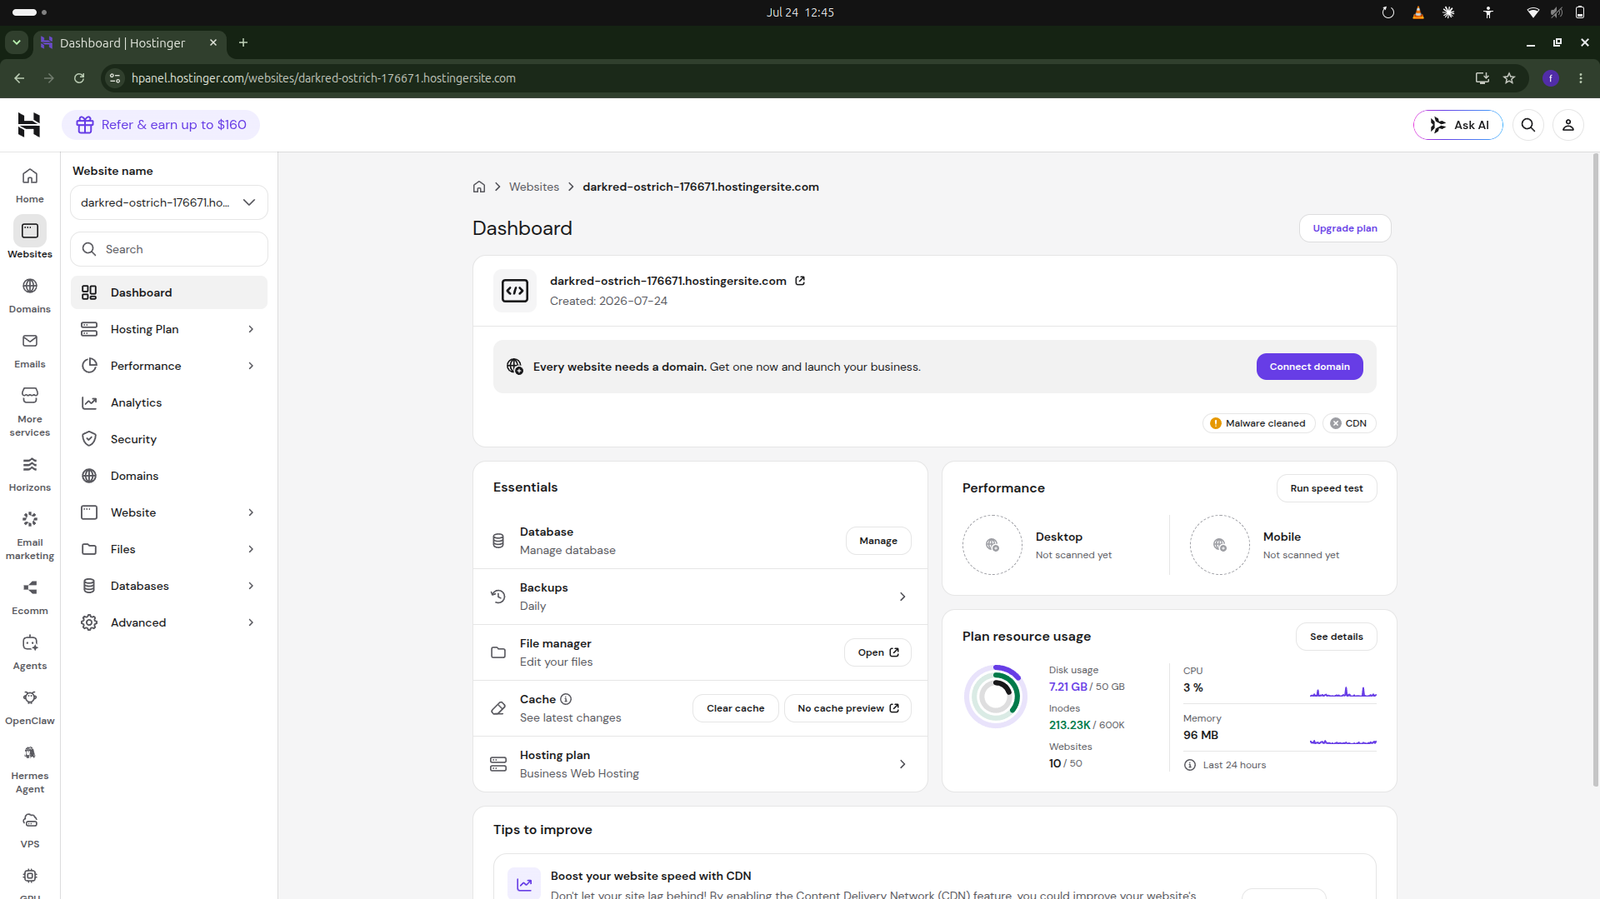Click the Connect domain button
Screen dimensions: 1600x899
pos(1309,366)
